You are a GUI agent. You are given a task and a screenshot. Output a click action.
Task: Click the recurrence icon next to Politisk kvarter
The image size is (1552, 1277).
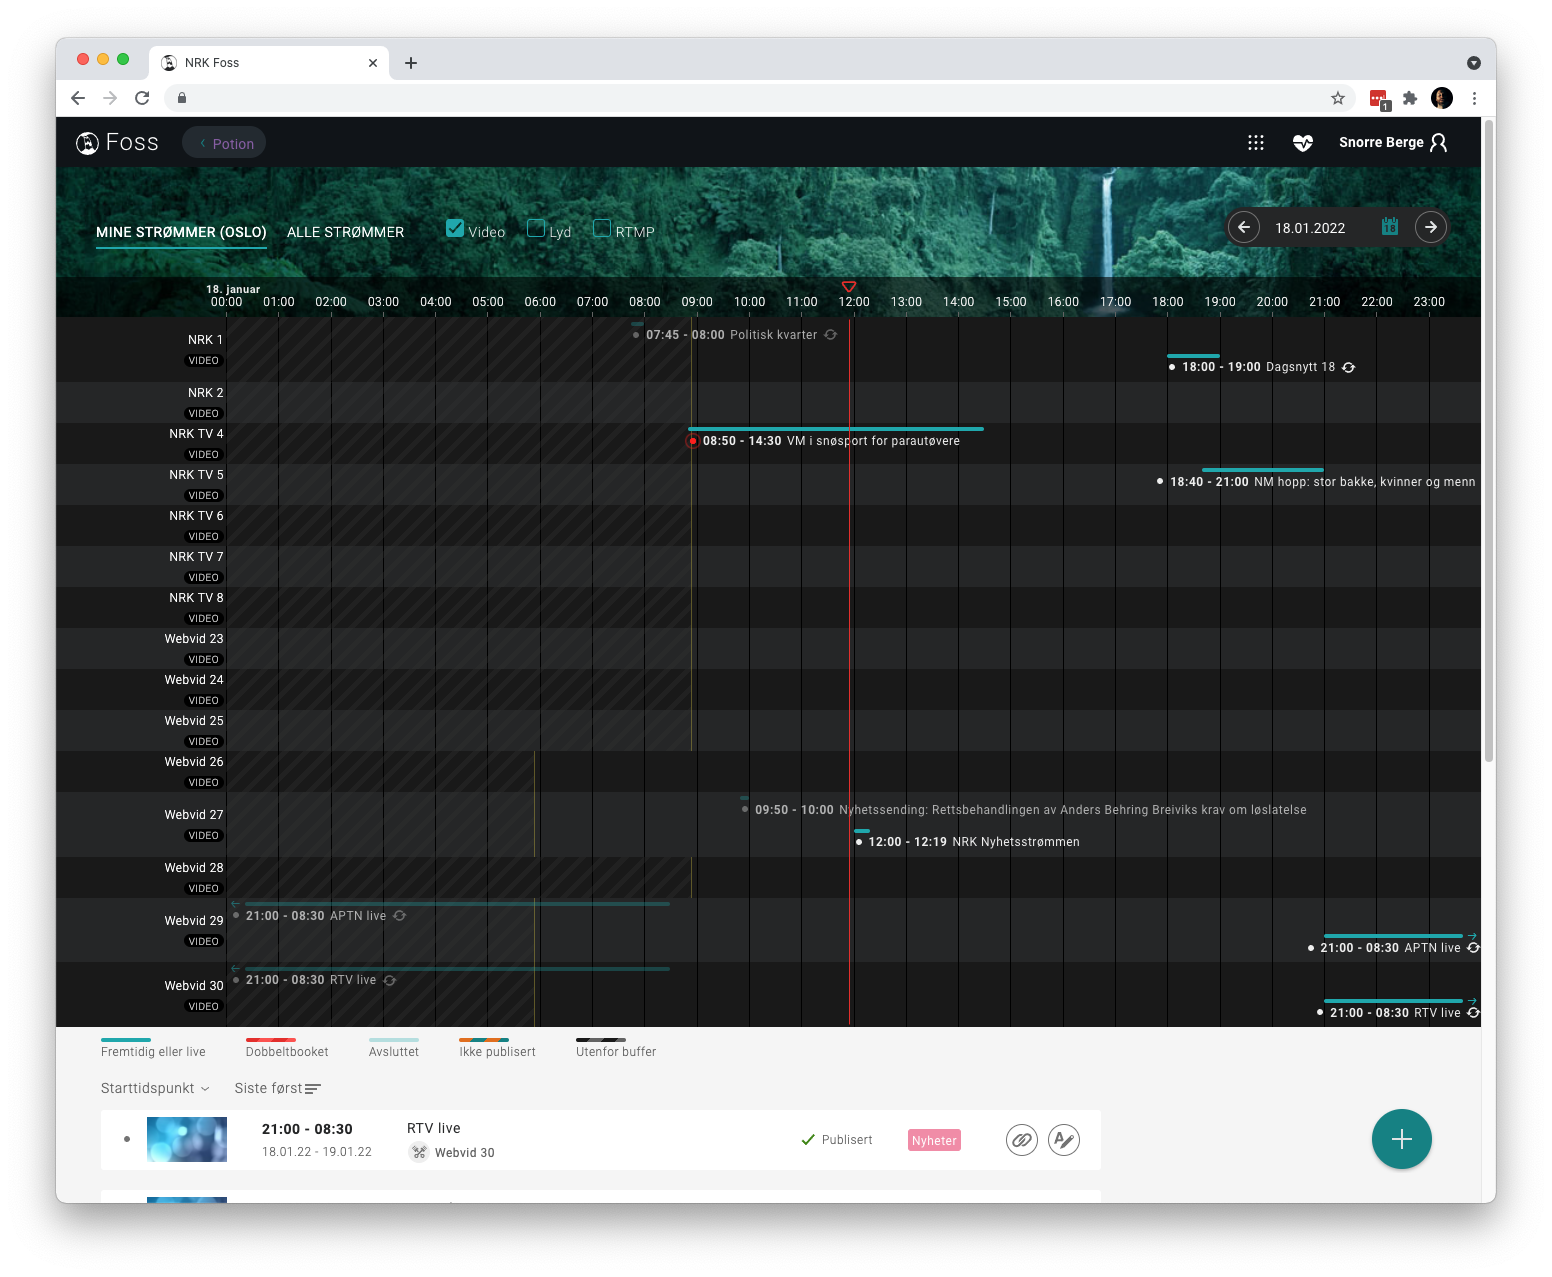click(x=830, y=335)
